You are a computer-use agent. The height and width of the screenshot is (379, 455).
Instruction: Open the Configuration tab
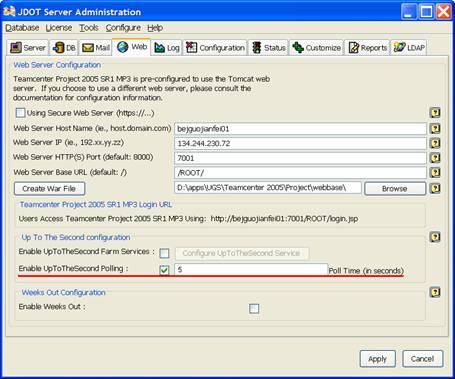tap(215, 48)
